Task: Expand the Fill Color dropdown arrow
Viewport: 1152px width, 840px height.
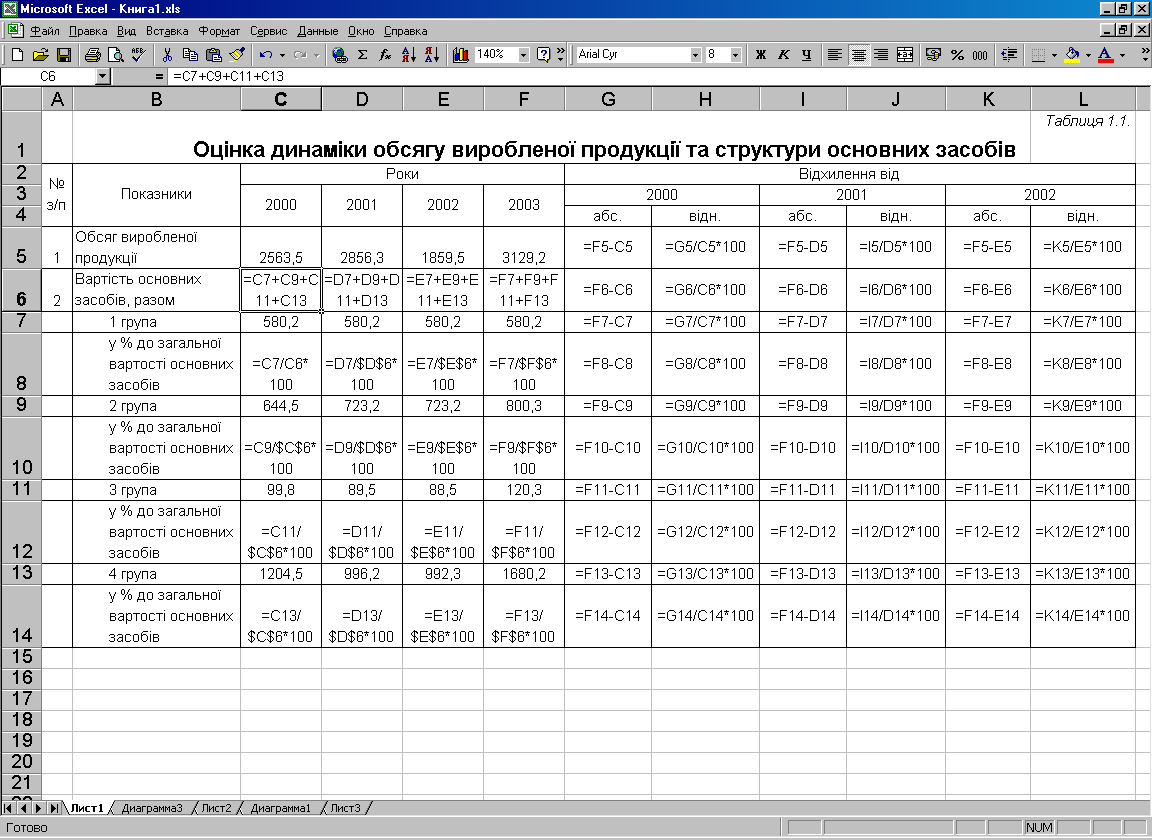Action: pyautogui.click(x=1088, y=54)
